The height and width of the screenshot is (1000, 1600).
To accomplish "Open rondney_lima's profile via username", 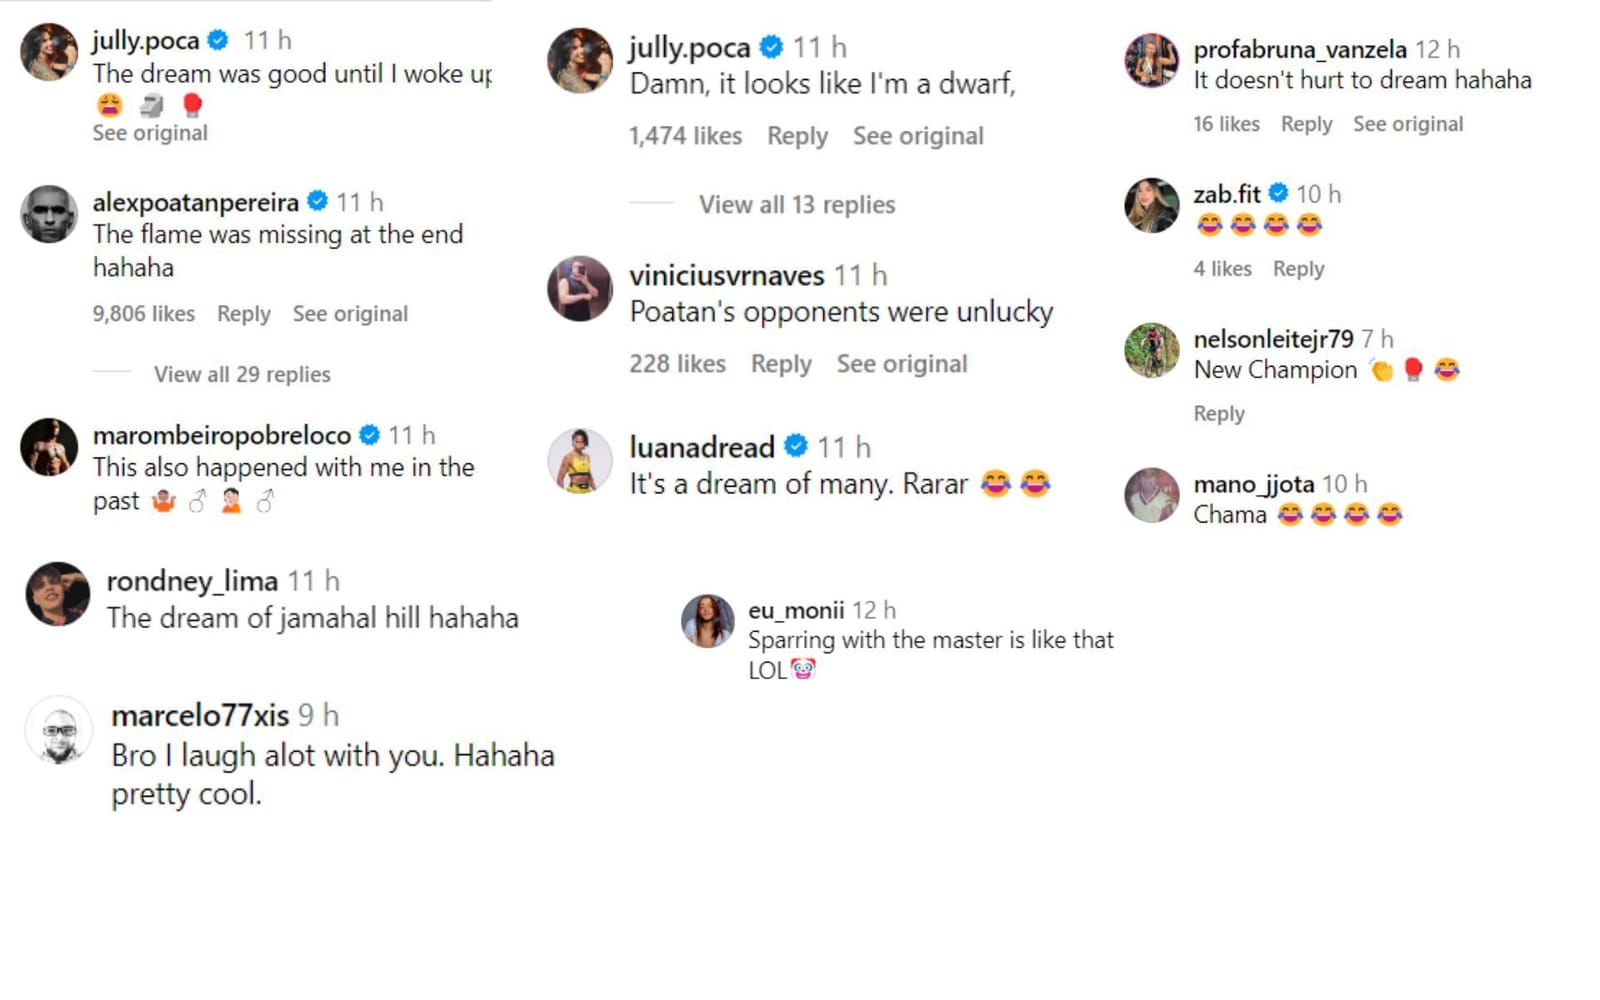I will 193,580.
